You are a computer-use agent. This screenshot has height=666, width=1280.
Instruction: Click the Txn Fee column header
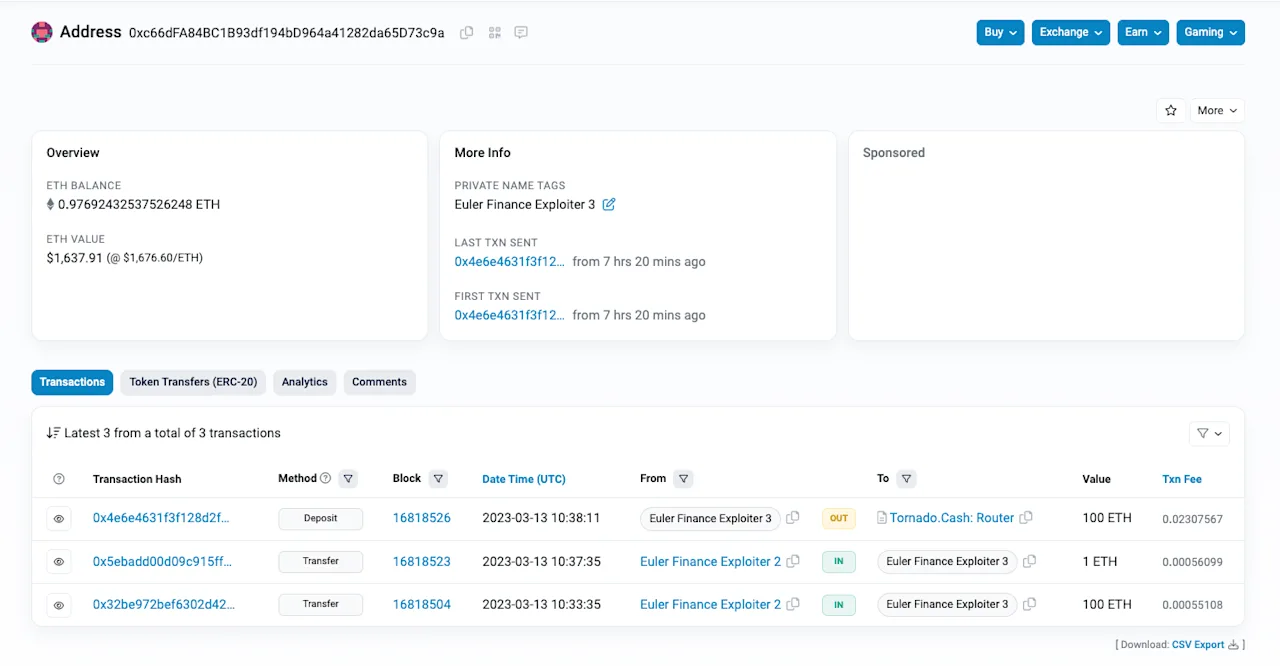tap(1182, 479)
